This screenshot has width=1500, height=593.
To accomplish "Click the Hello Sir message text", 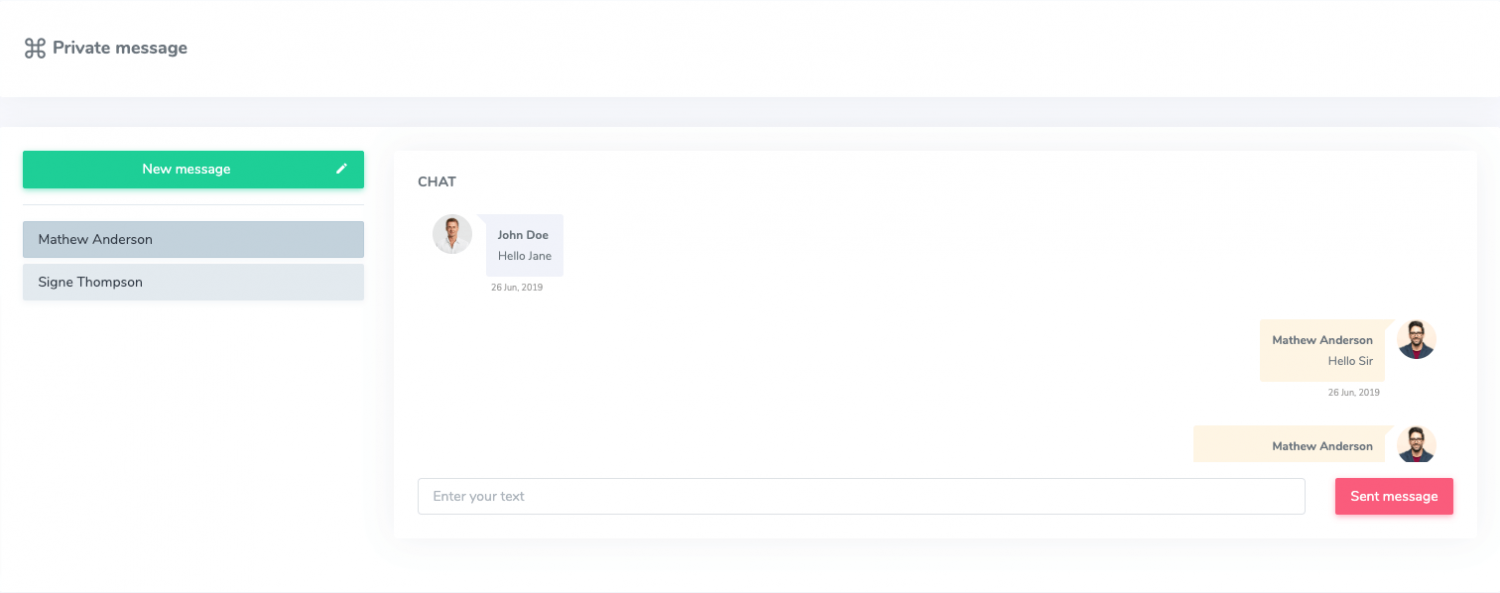I will click(x=1350, y=361).
